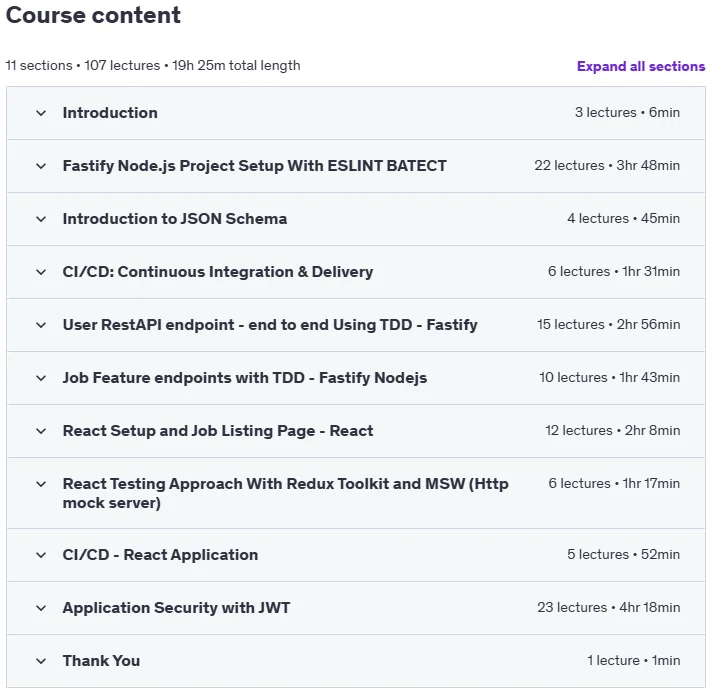Select Application Security with JWT title
The width and height of the screenshot is (711, 697).
tap(176, 608)
